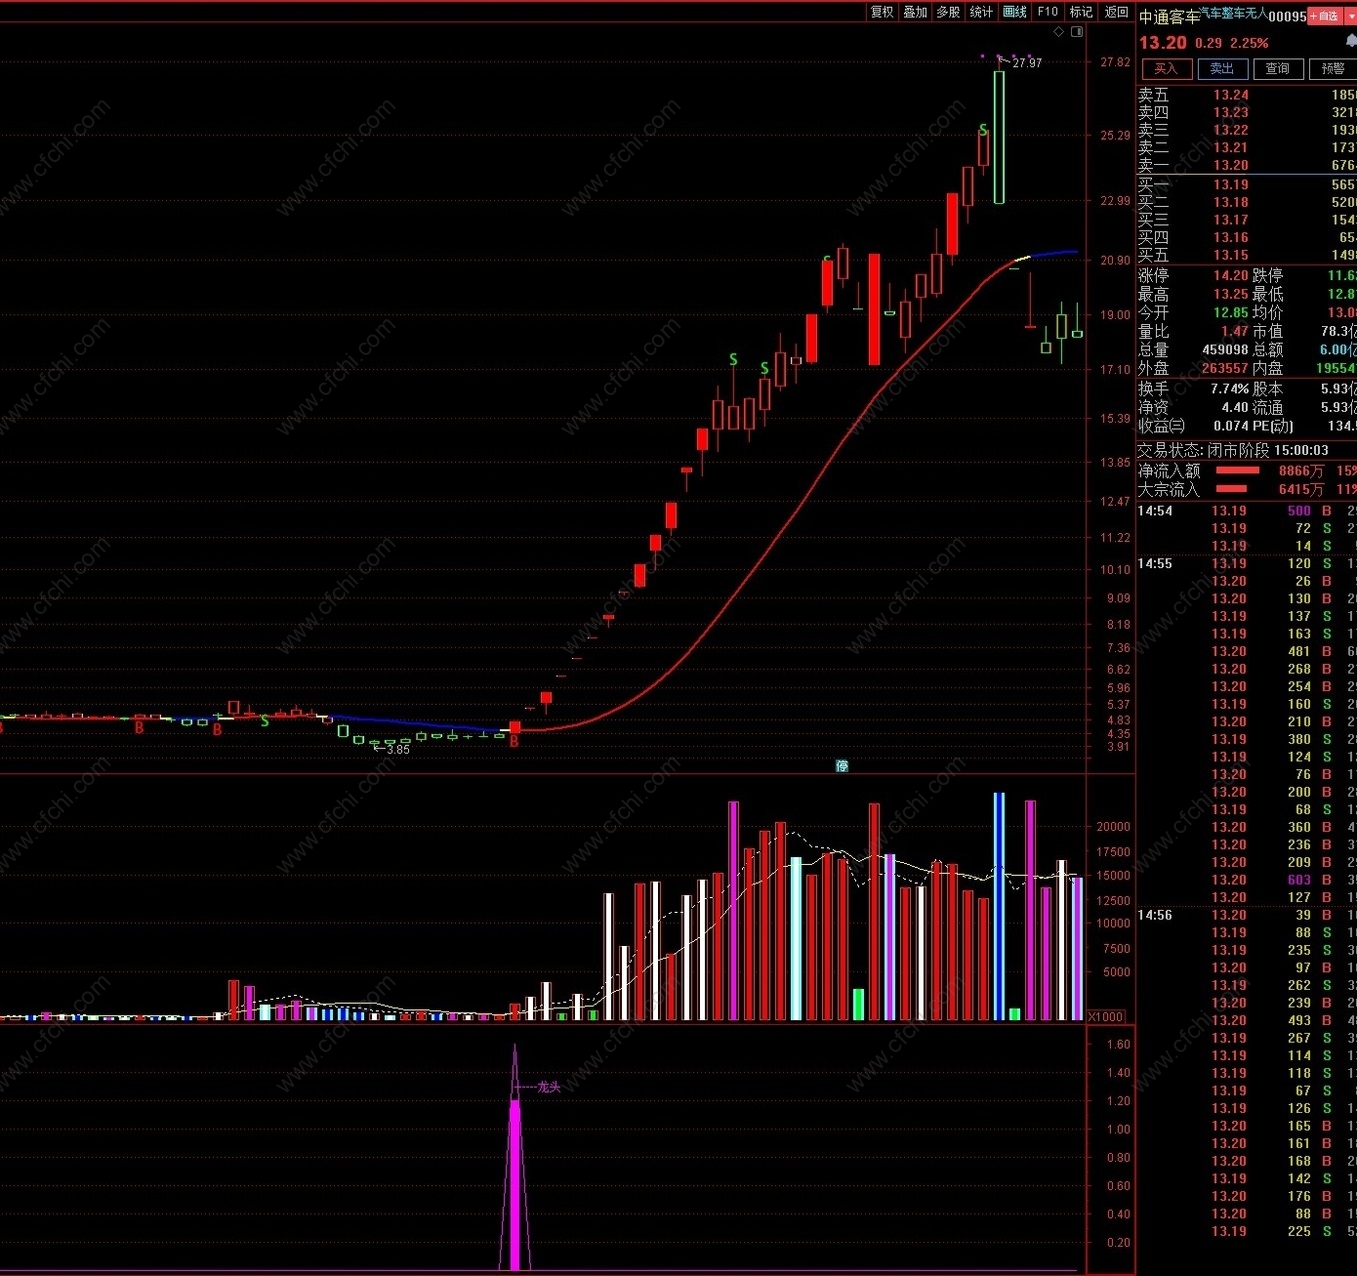This screenshot has width=1357, height=1276.
Task: Click the 龙头 indicator label
Action: point(549,1087)
